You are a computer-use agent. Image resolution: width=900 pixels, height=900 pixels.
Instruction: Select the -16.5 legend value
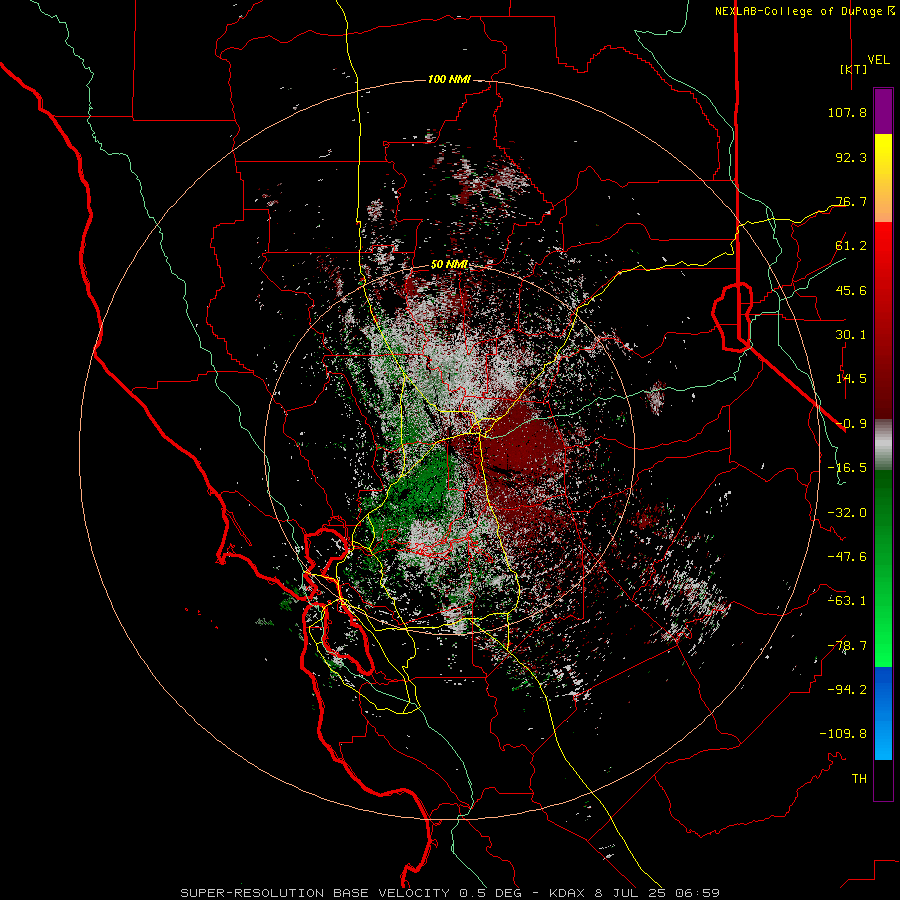tap(847, 468)
